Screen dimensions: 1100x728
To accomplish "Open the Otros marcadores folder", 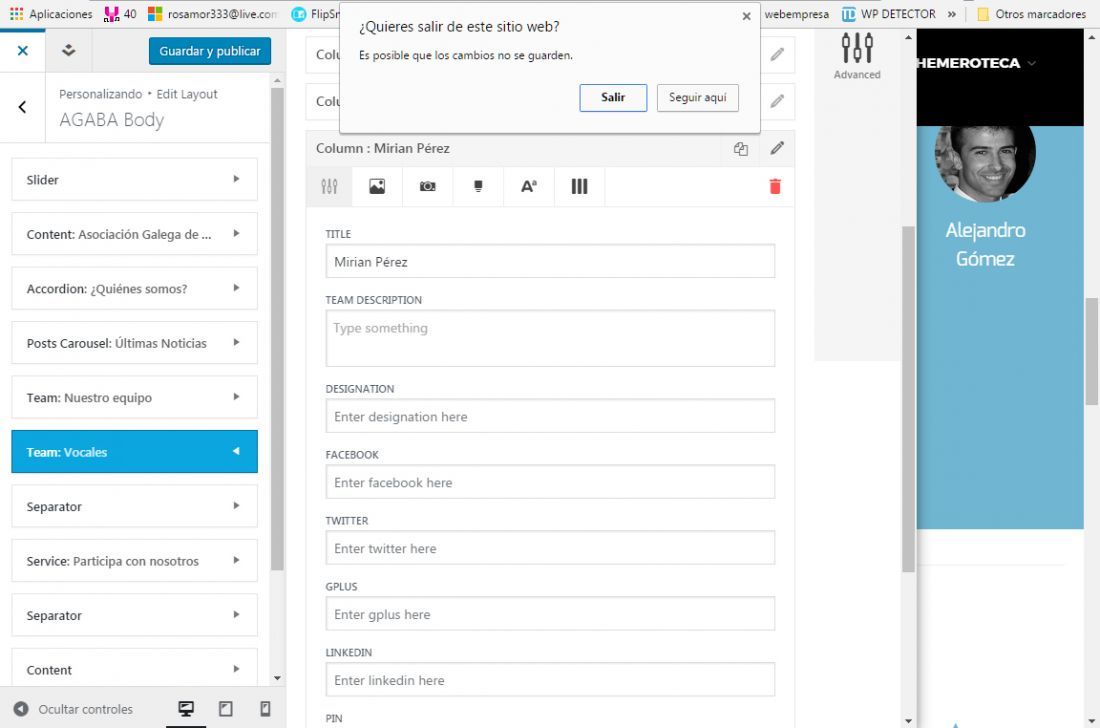I will [x=1031, y=14].
